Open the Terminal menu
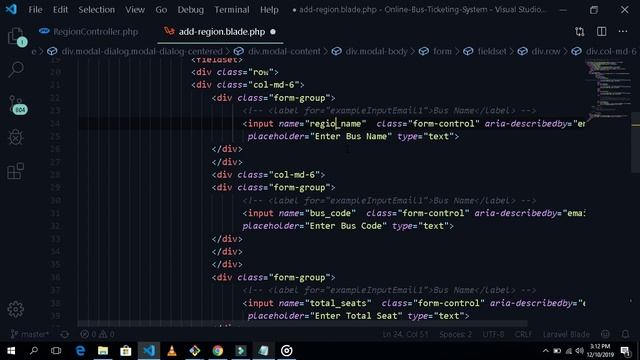This screenshot has height=360, width=640. click(231, 9)
